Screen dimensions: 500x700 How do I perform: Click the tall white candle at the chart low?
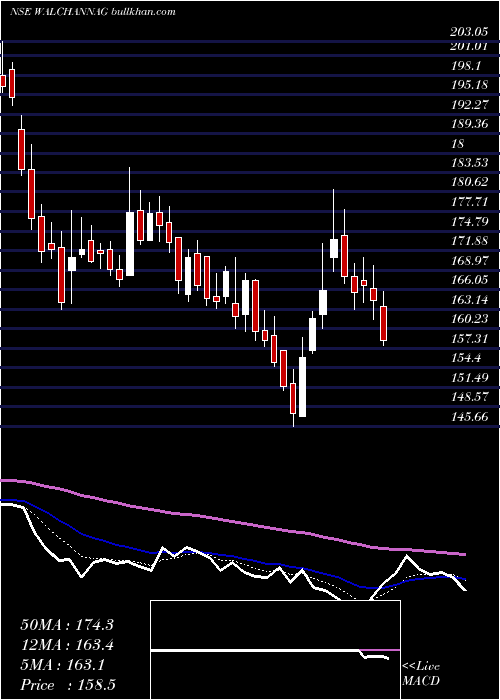(x=302, y=387)
